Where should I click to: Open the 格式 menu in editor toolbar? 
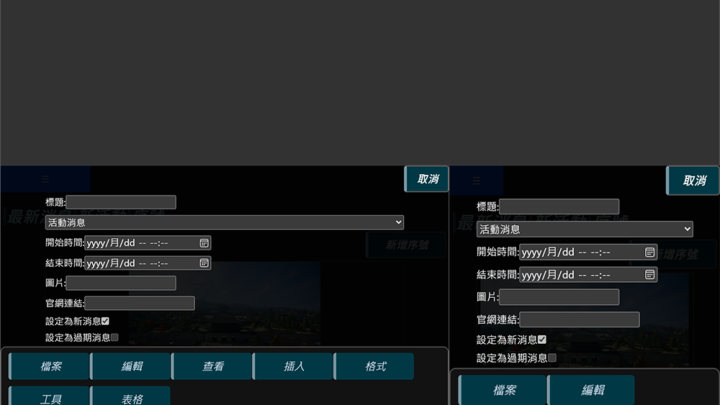[375, 366]
